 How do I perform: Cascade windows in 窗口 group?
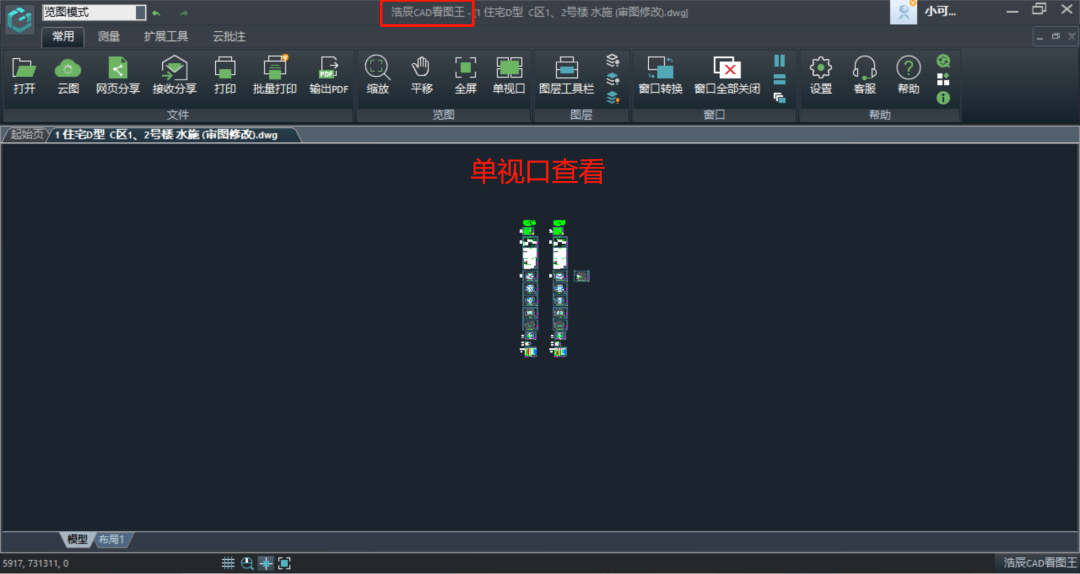pyautogui.click(x=780, y=98)
